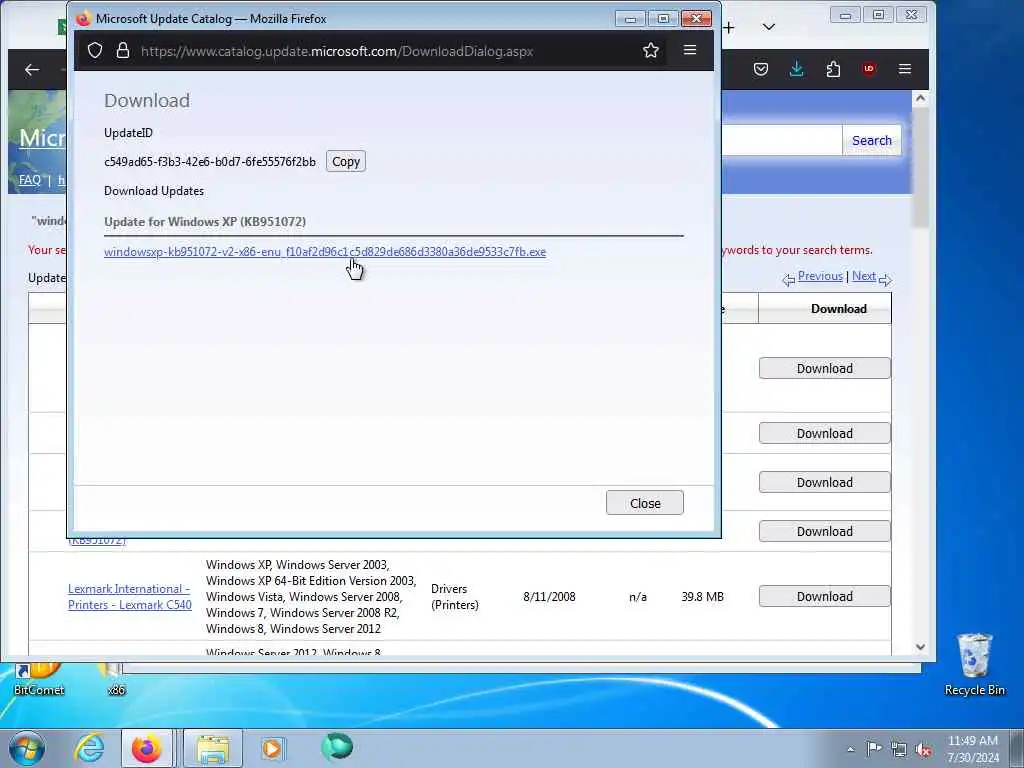
Task: Click the Download column header
Action: [839, 309]
